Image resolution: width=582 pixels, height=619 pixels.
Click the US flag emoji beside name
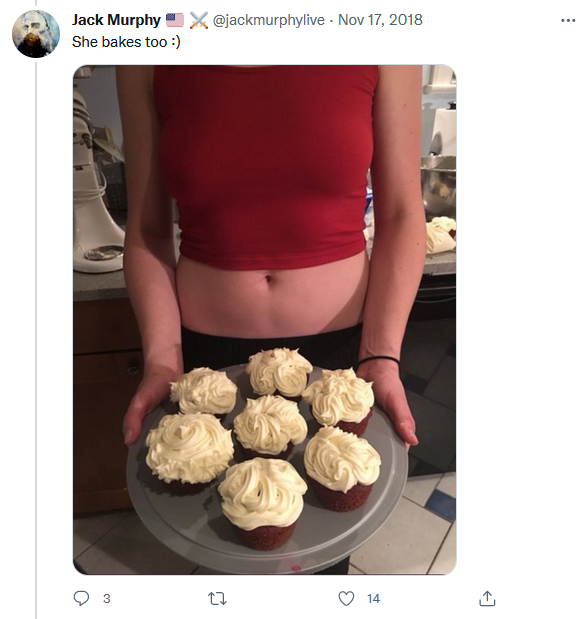coord(175,20)
